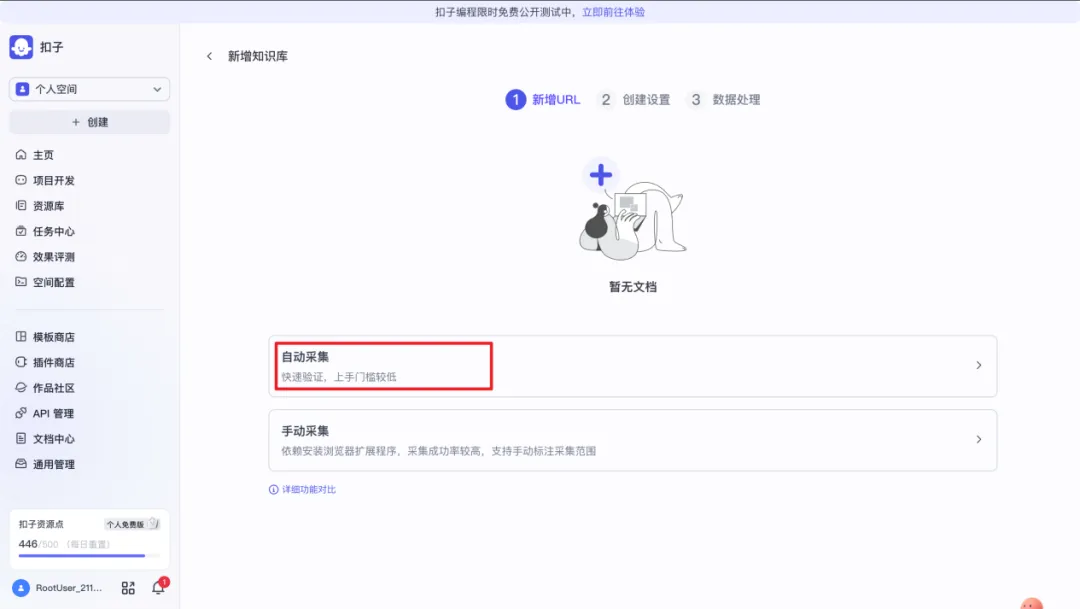Open the 详细功能对比 link
This screenshot has height=609, width=1080.
coord(309,489)
